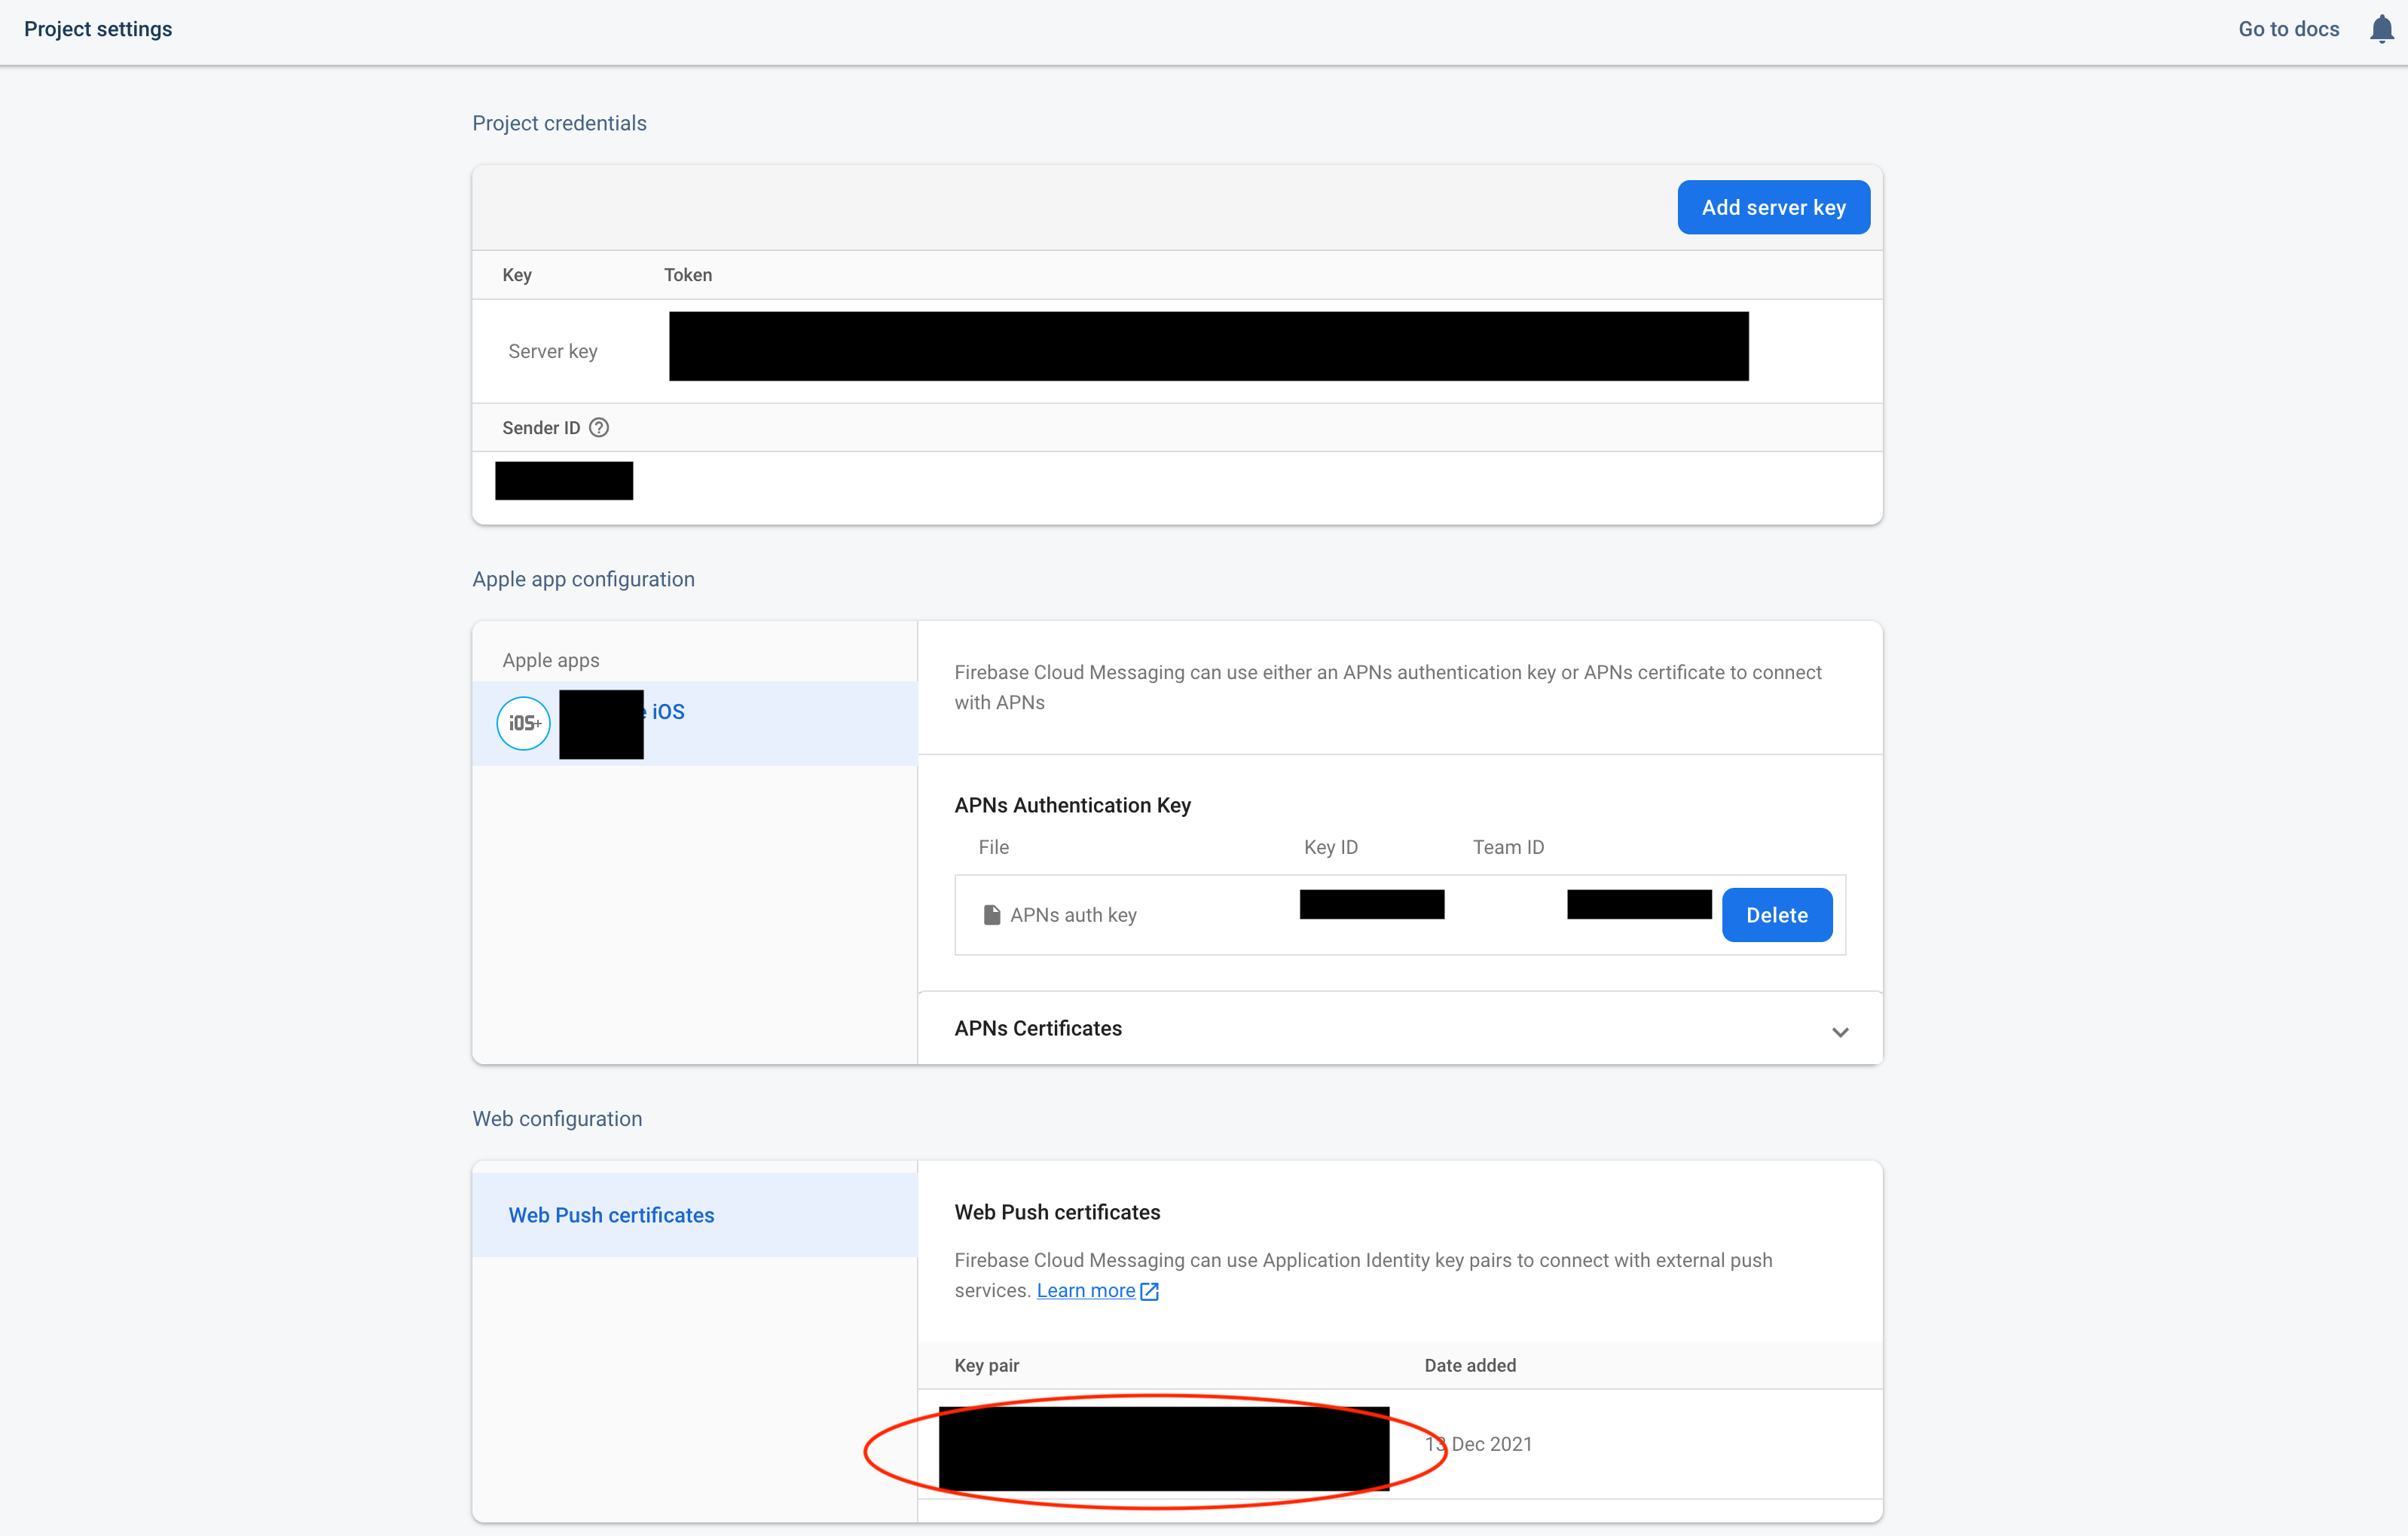Select the circular iOS+ app icon
Viewport: 2408px width, 1536px height.
[522, 723]
